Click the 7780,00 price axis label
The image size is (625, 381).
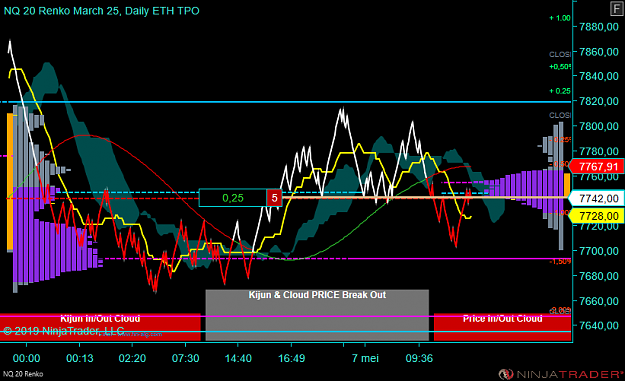click(x=599, y=151)
